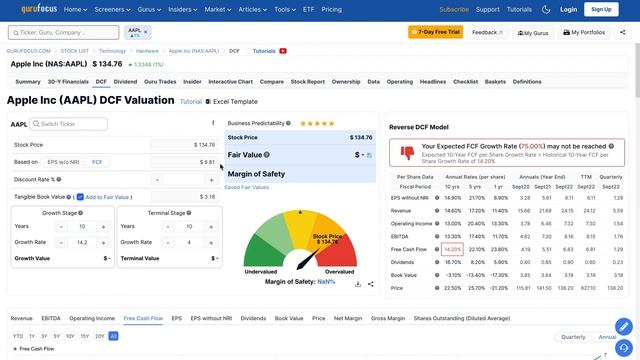Viewport: 640px width, 360px height.
Task: Click the 7-Day Free Trial button
Action: [x=436, y=32]
